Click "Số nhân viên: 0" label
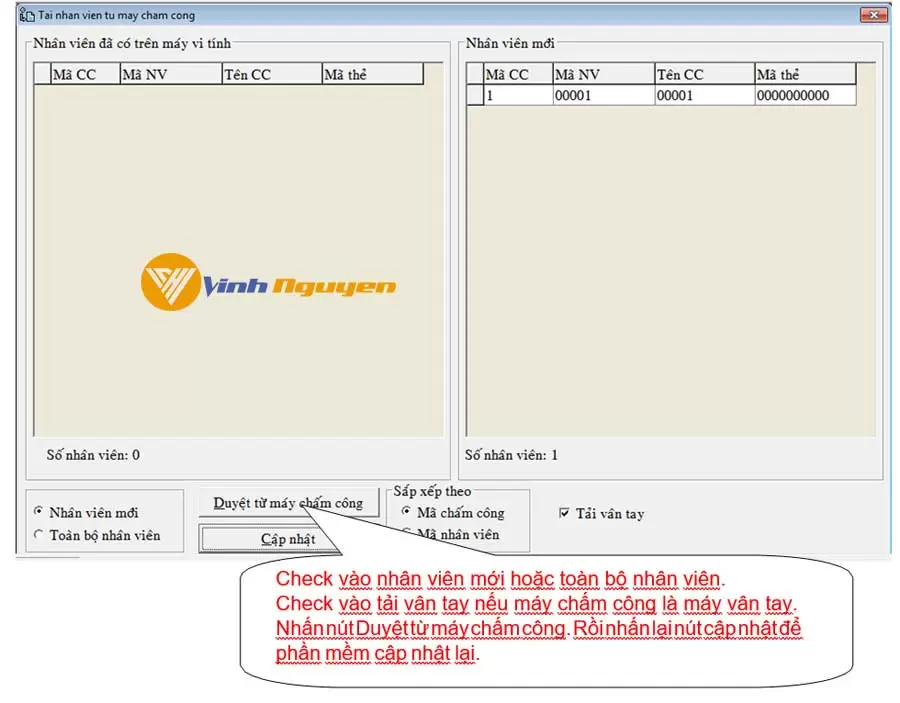Viewport: 900px width, 703px height. [93, 455]
